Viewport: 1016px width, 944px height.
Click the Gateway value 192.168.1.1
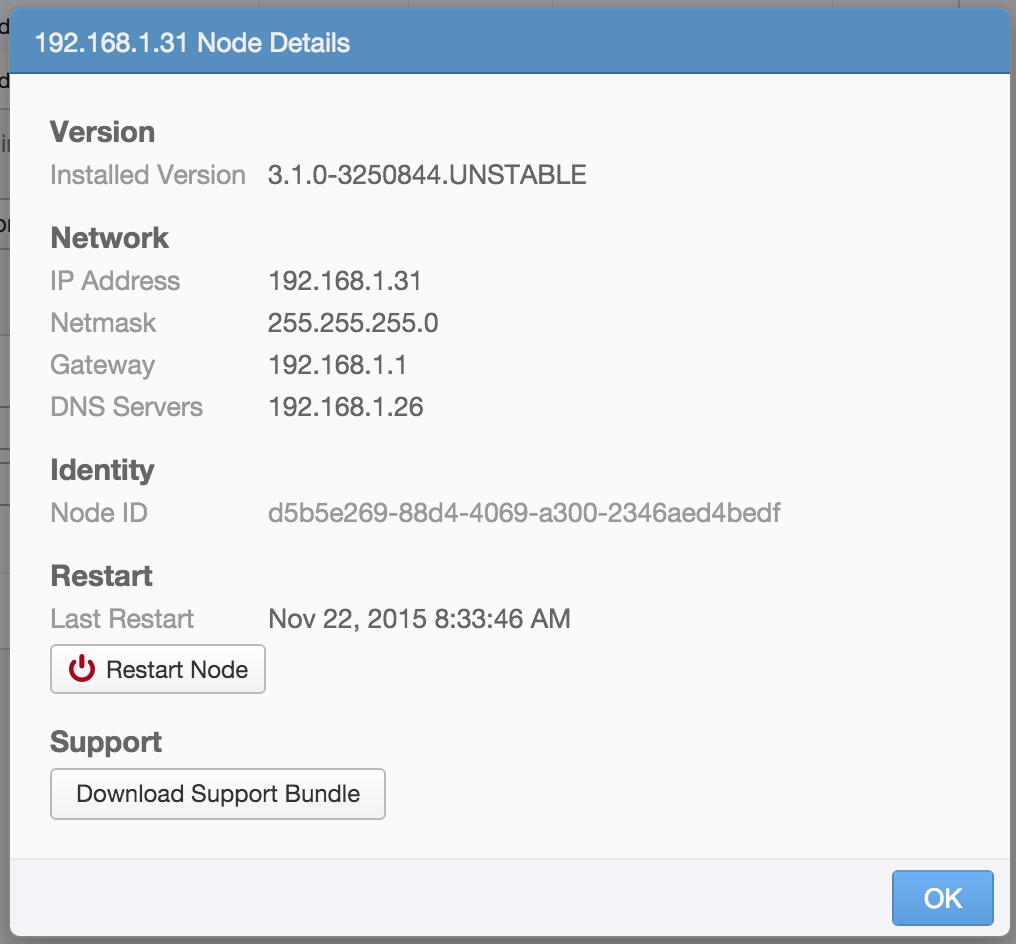[337, 365]
